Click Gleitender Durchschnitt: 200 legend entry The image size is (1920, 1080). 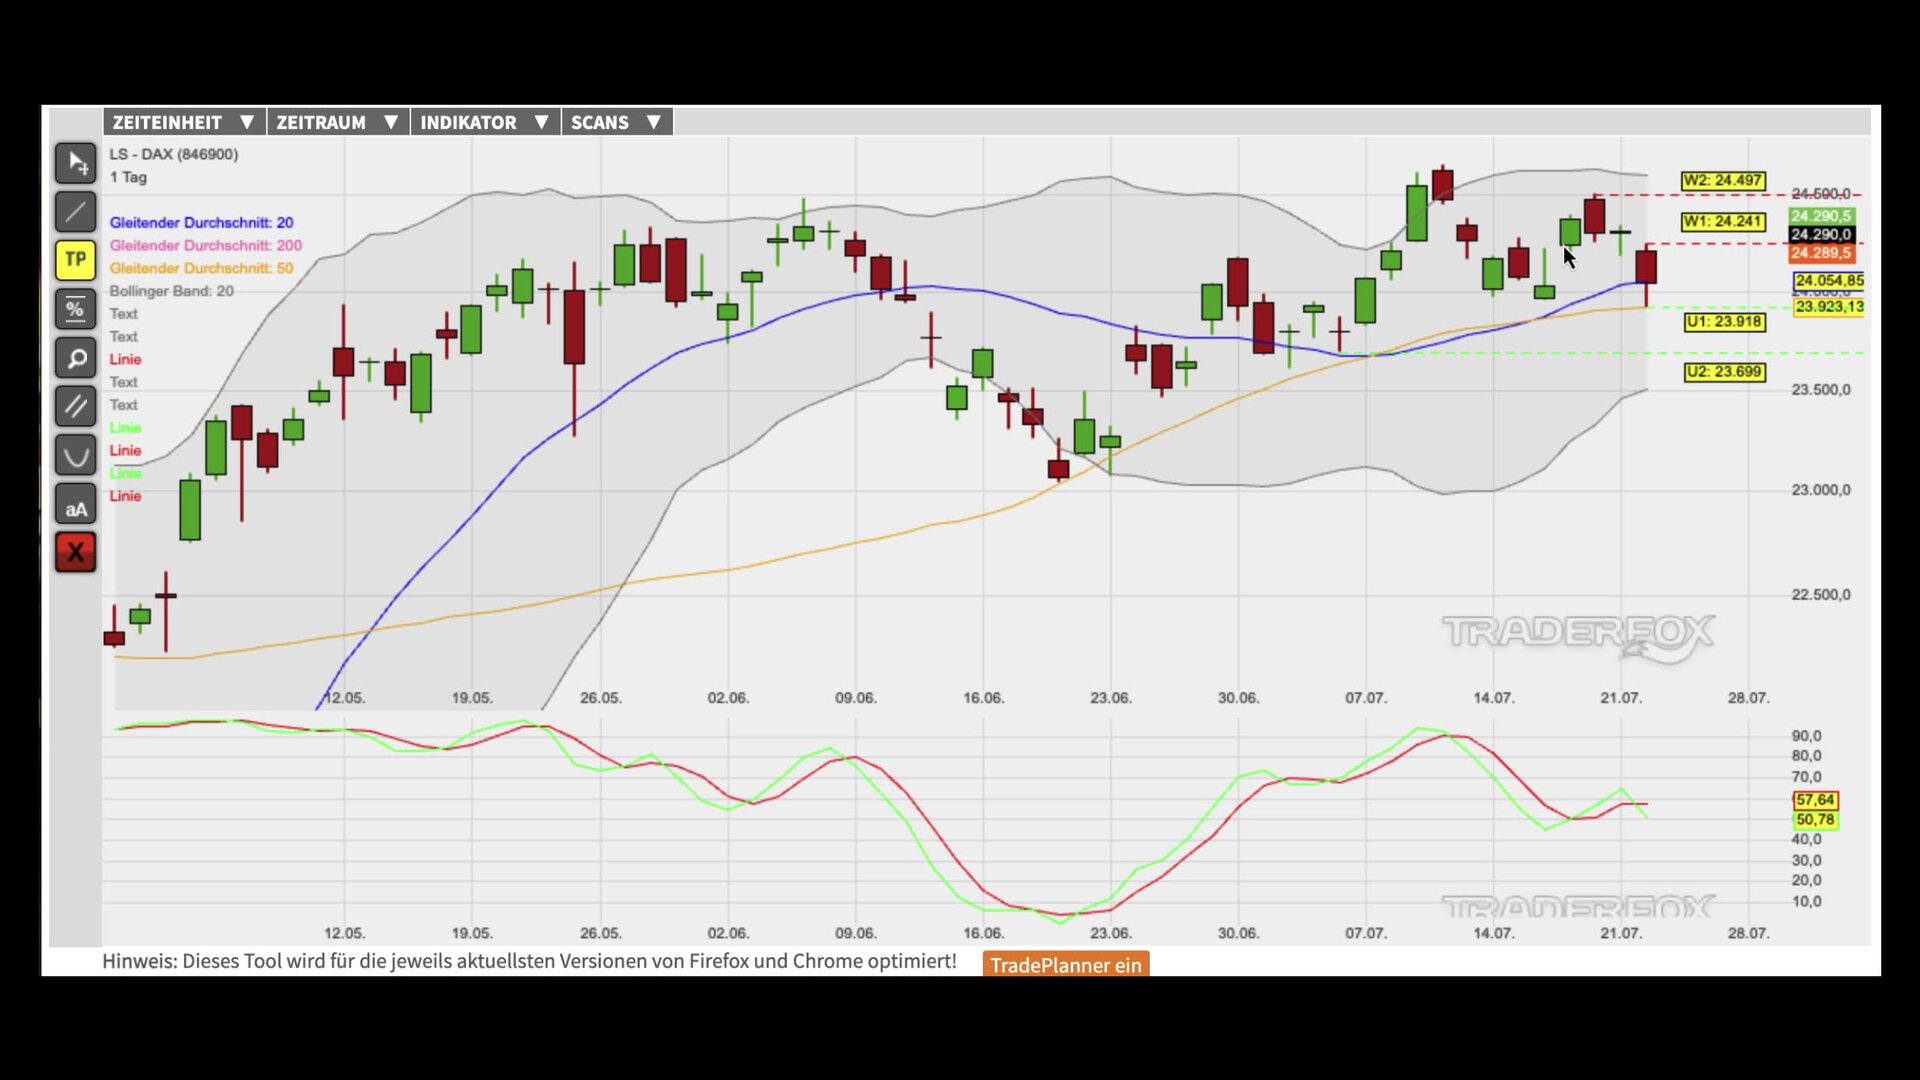(x=205, y=245)
